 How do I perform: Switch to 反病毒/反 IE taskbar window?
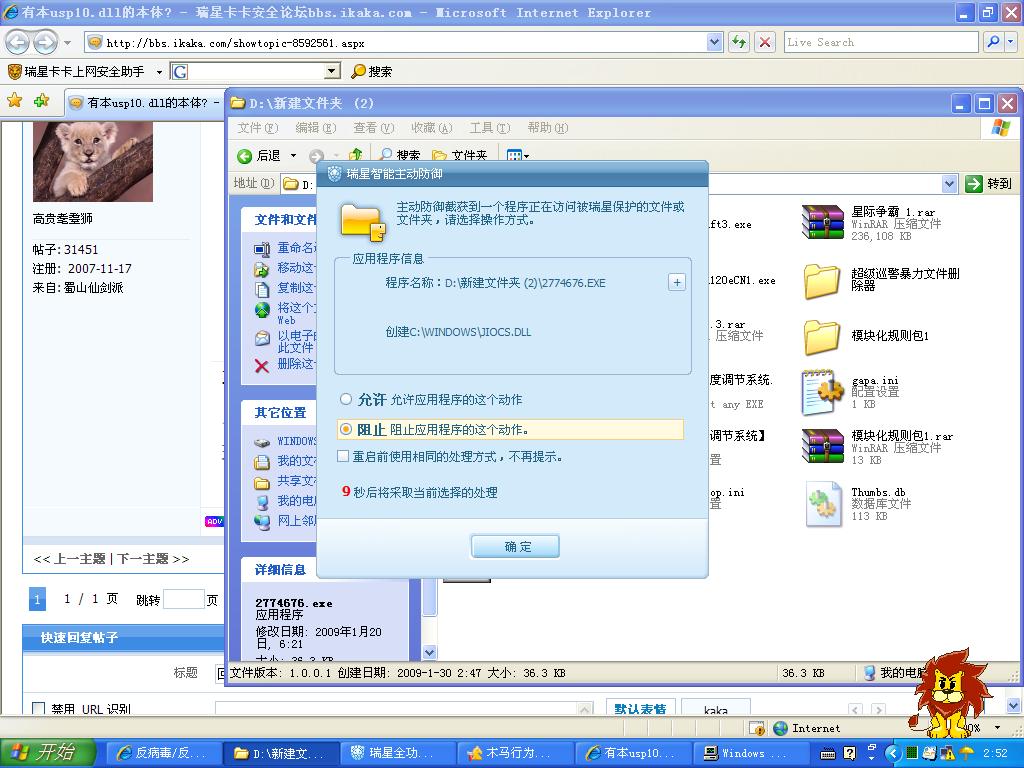(x=163, y=753)
